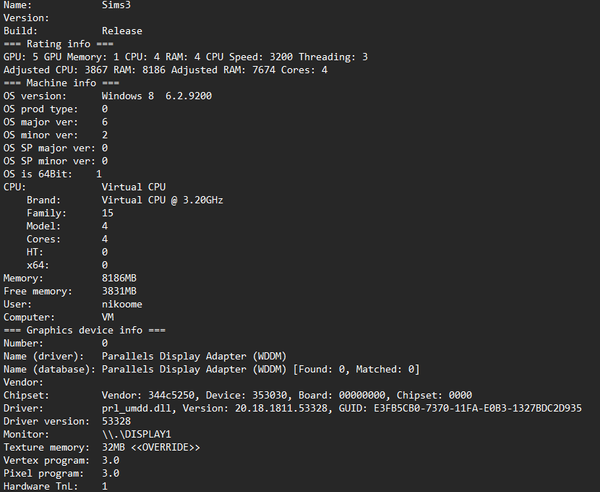Click the 'Windows 8 6.2.9200' OS version
600x492 pixels.
coord(157,96)
